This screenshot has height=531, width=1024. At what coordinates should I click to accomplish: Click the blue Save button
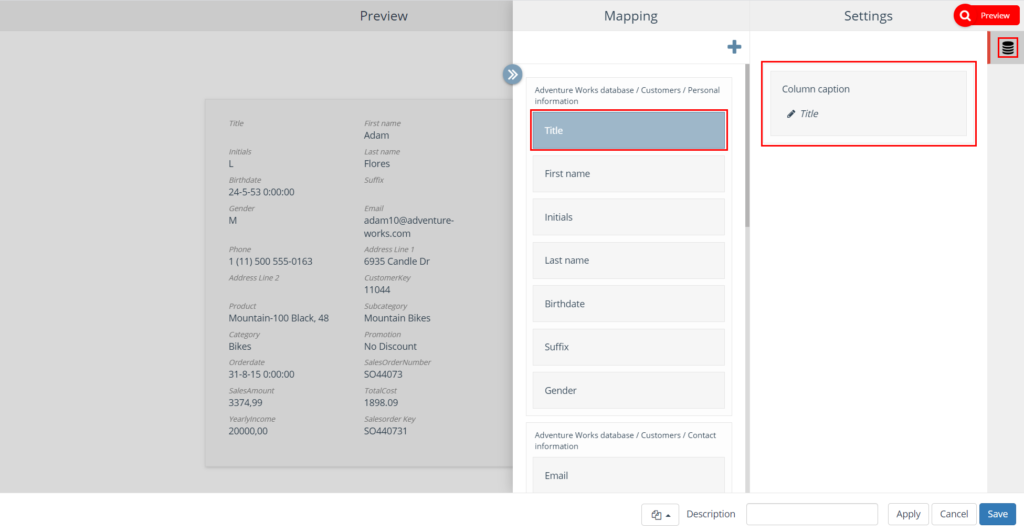pos(997,514)
